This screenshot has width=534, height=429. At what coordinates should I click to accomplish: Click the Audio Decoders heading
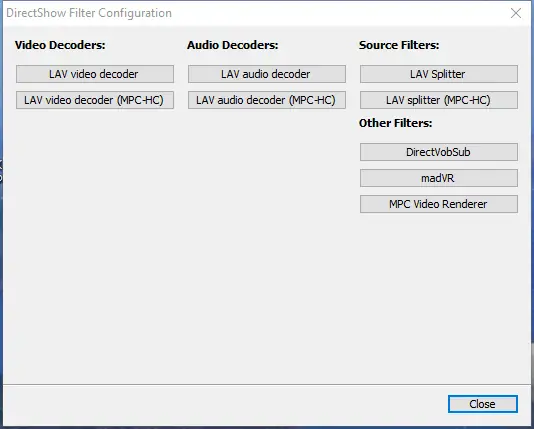tap(233, 45)
